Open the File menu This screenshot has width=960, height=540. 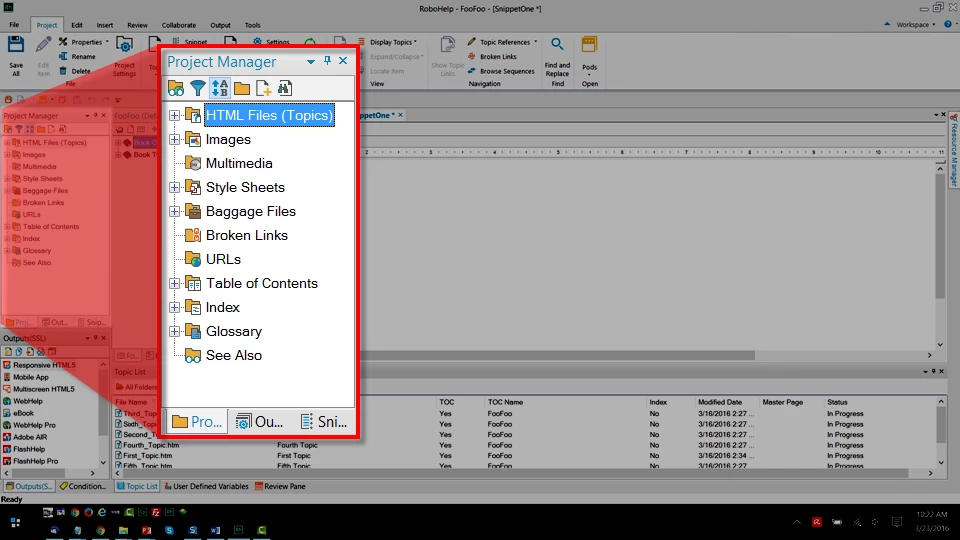14,25
